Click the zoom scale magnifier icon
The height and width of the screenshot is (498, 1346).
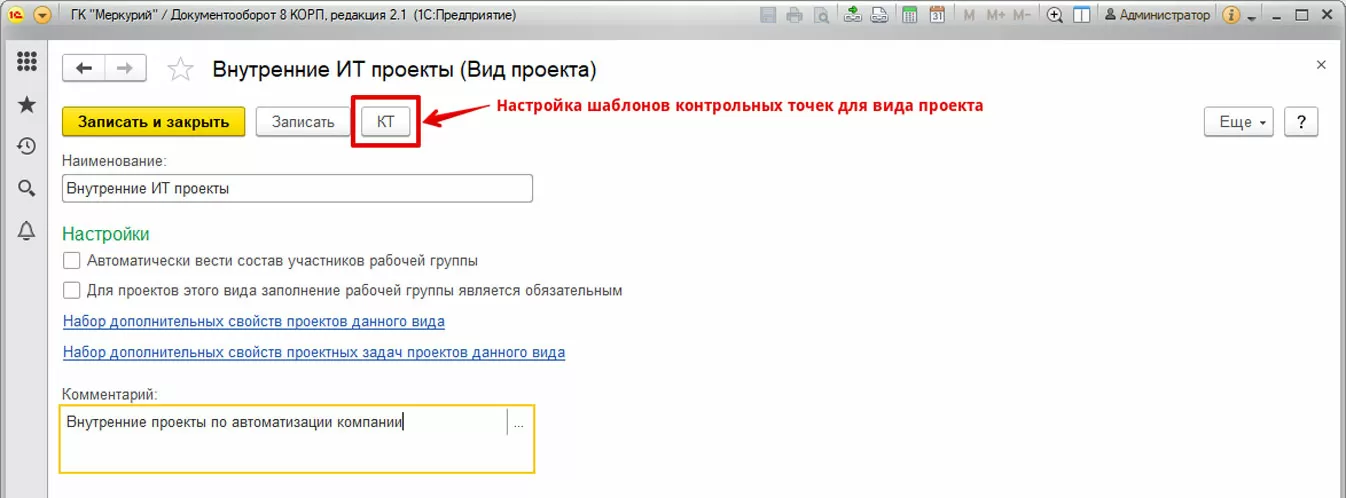(x=1054, y=15)
